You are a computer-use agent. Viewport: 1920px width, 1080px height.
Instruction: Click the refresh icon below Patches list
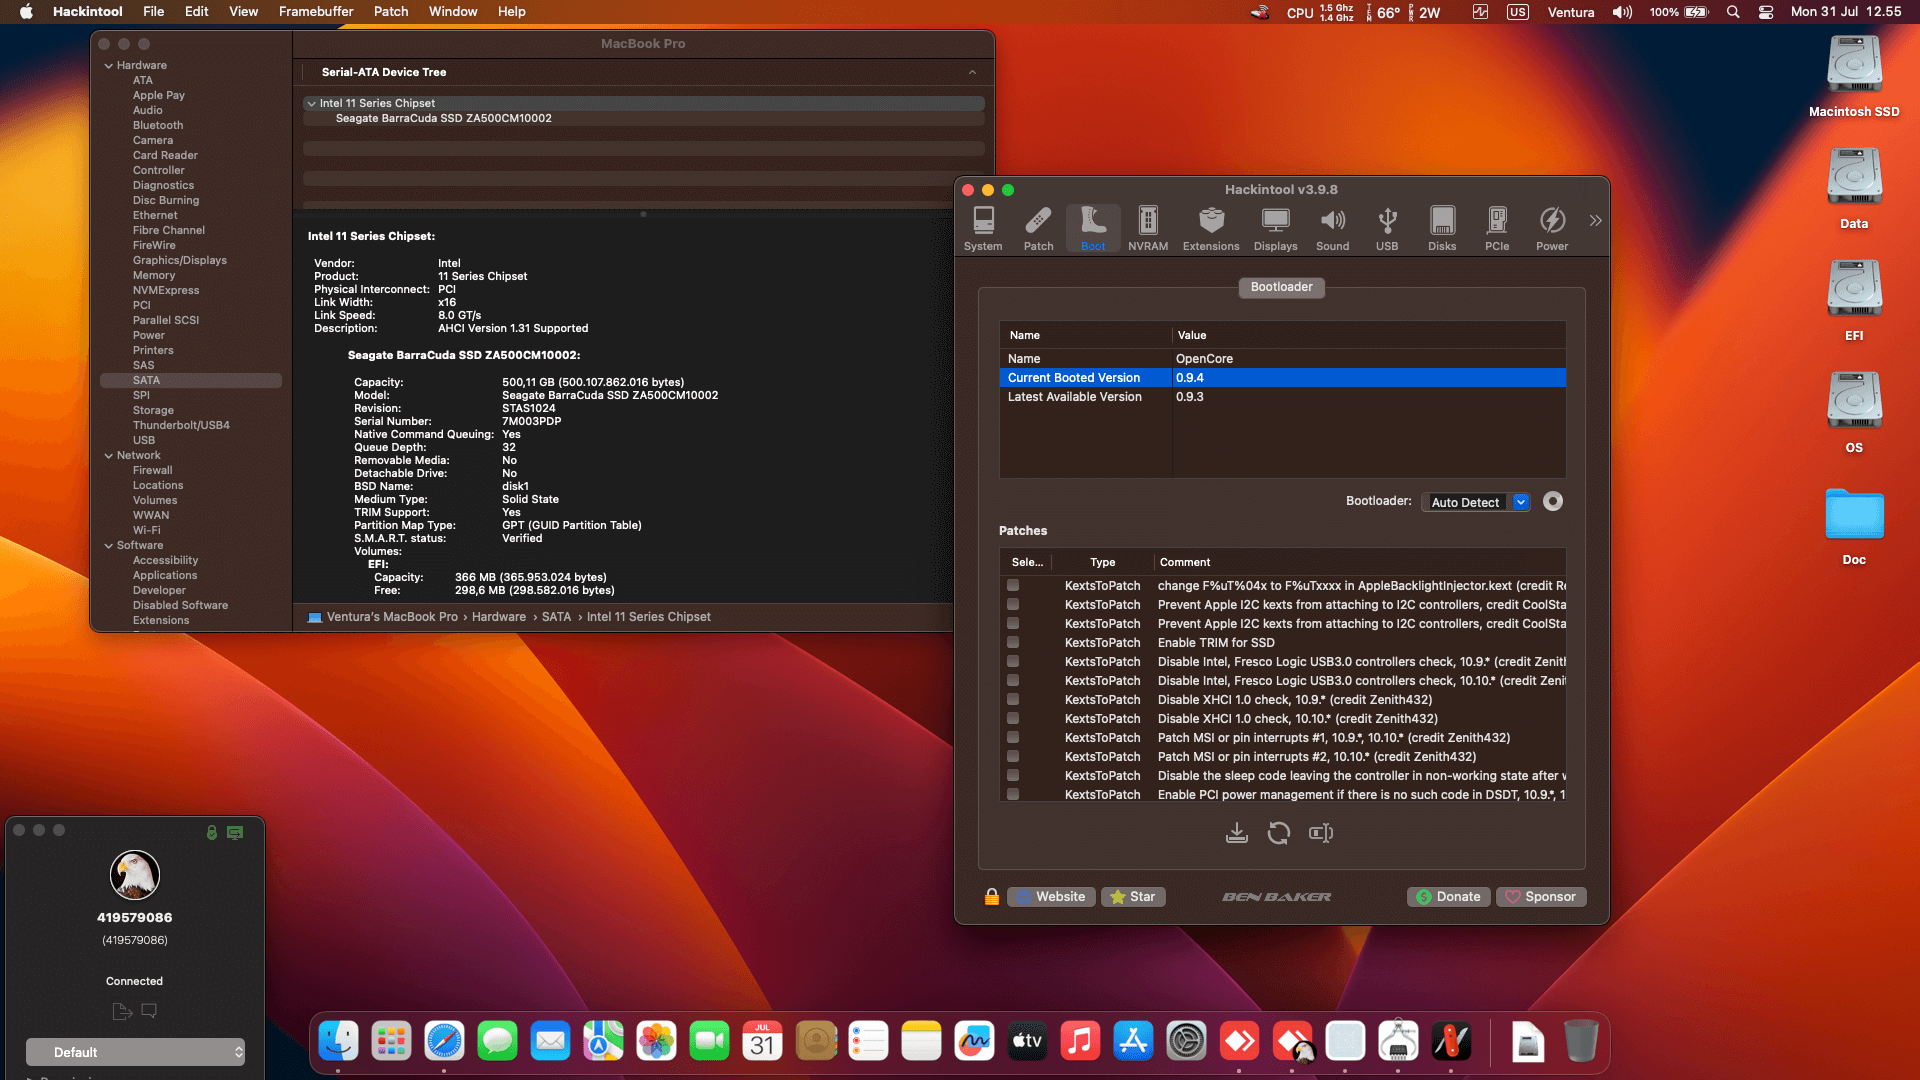pos(1279,833)
